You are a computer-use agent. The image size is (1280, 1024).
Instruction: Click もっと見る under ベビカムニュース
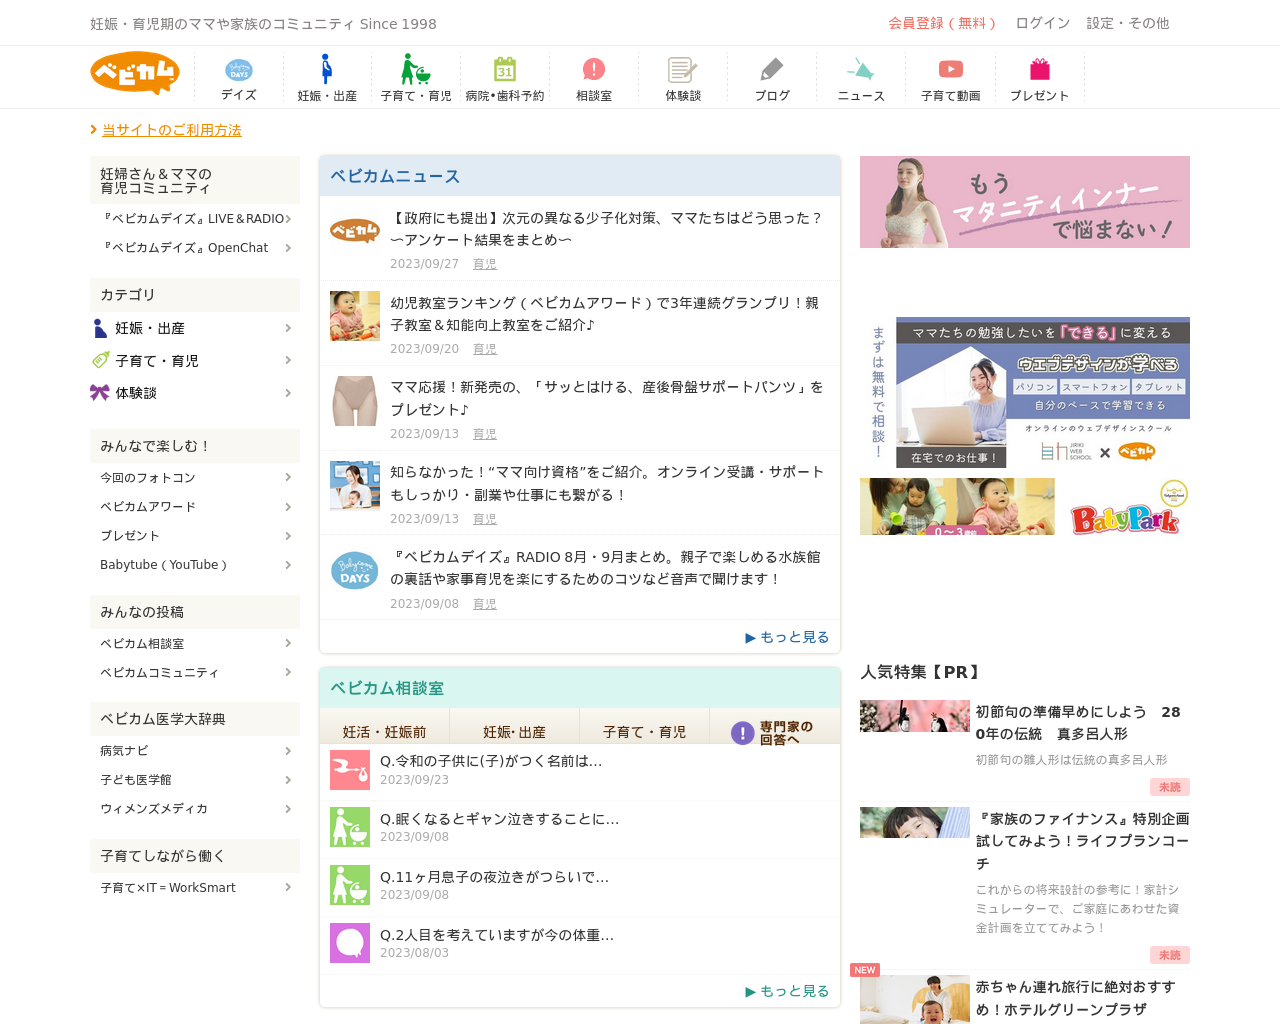click(x=787, y=637)
